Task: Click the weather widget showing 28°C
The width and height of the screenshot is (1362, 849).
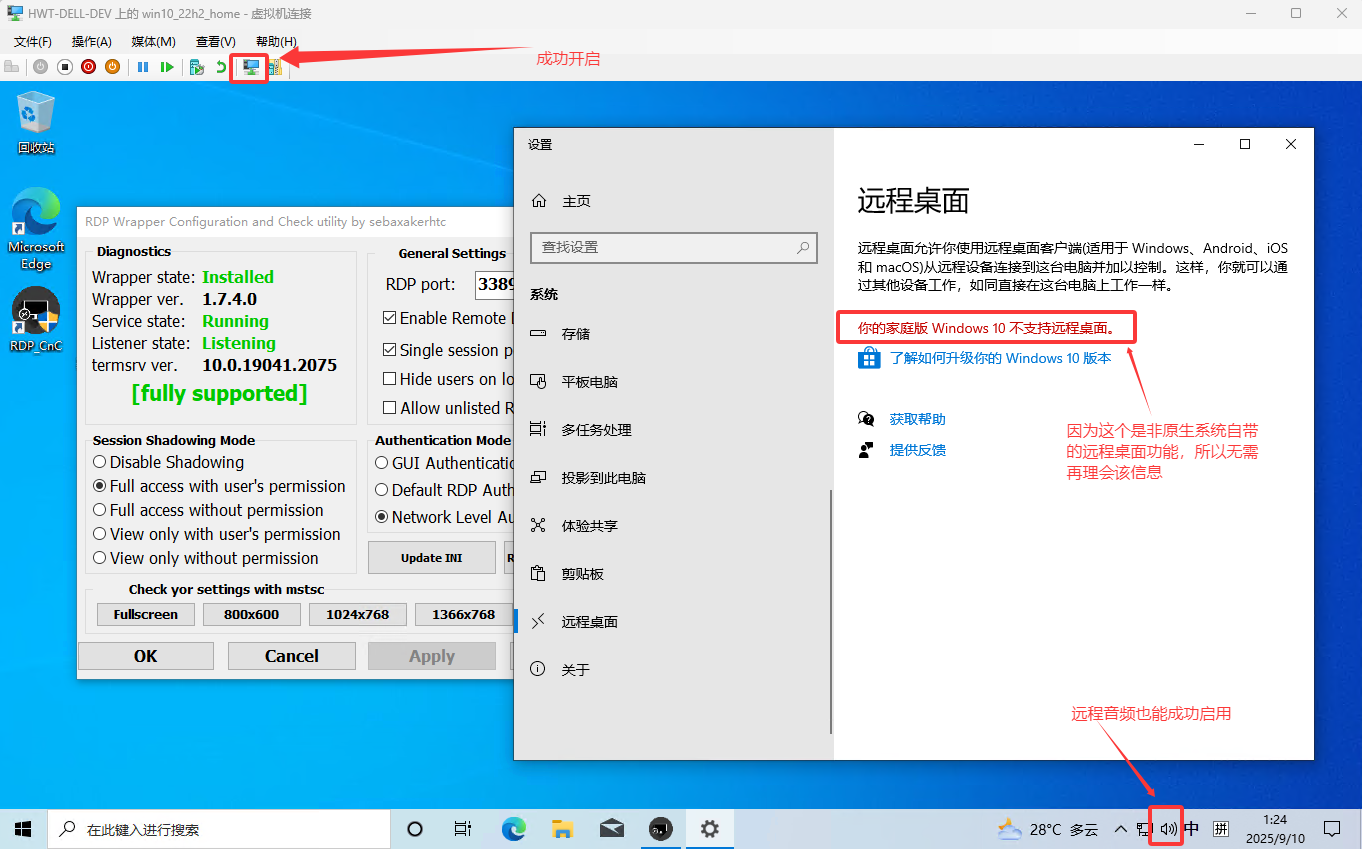Action: tap(1048, 829)
